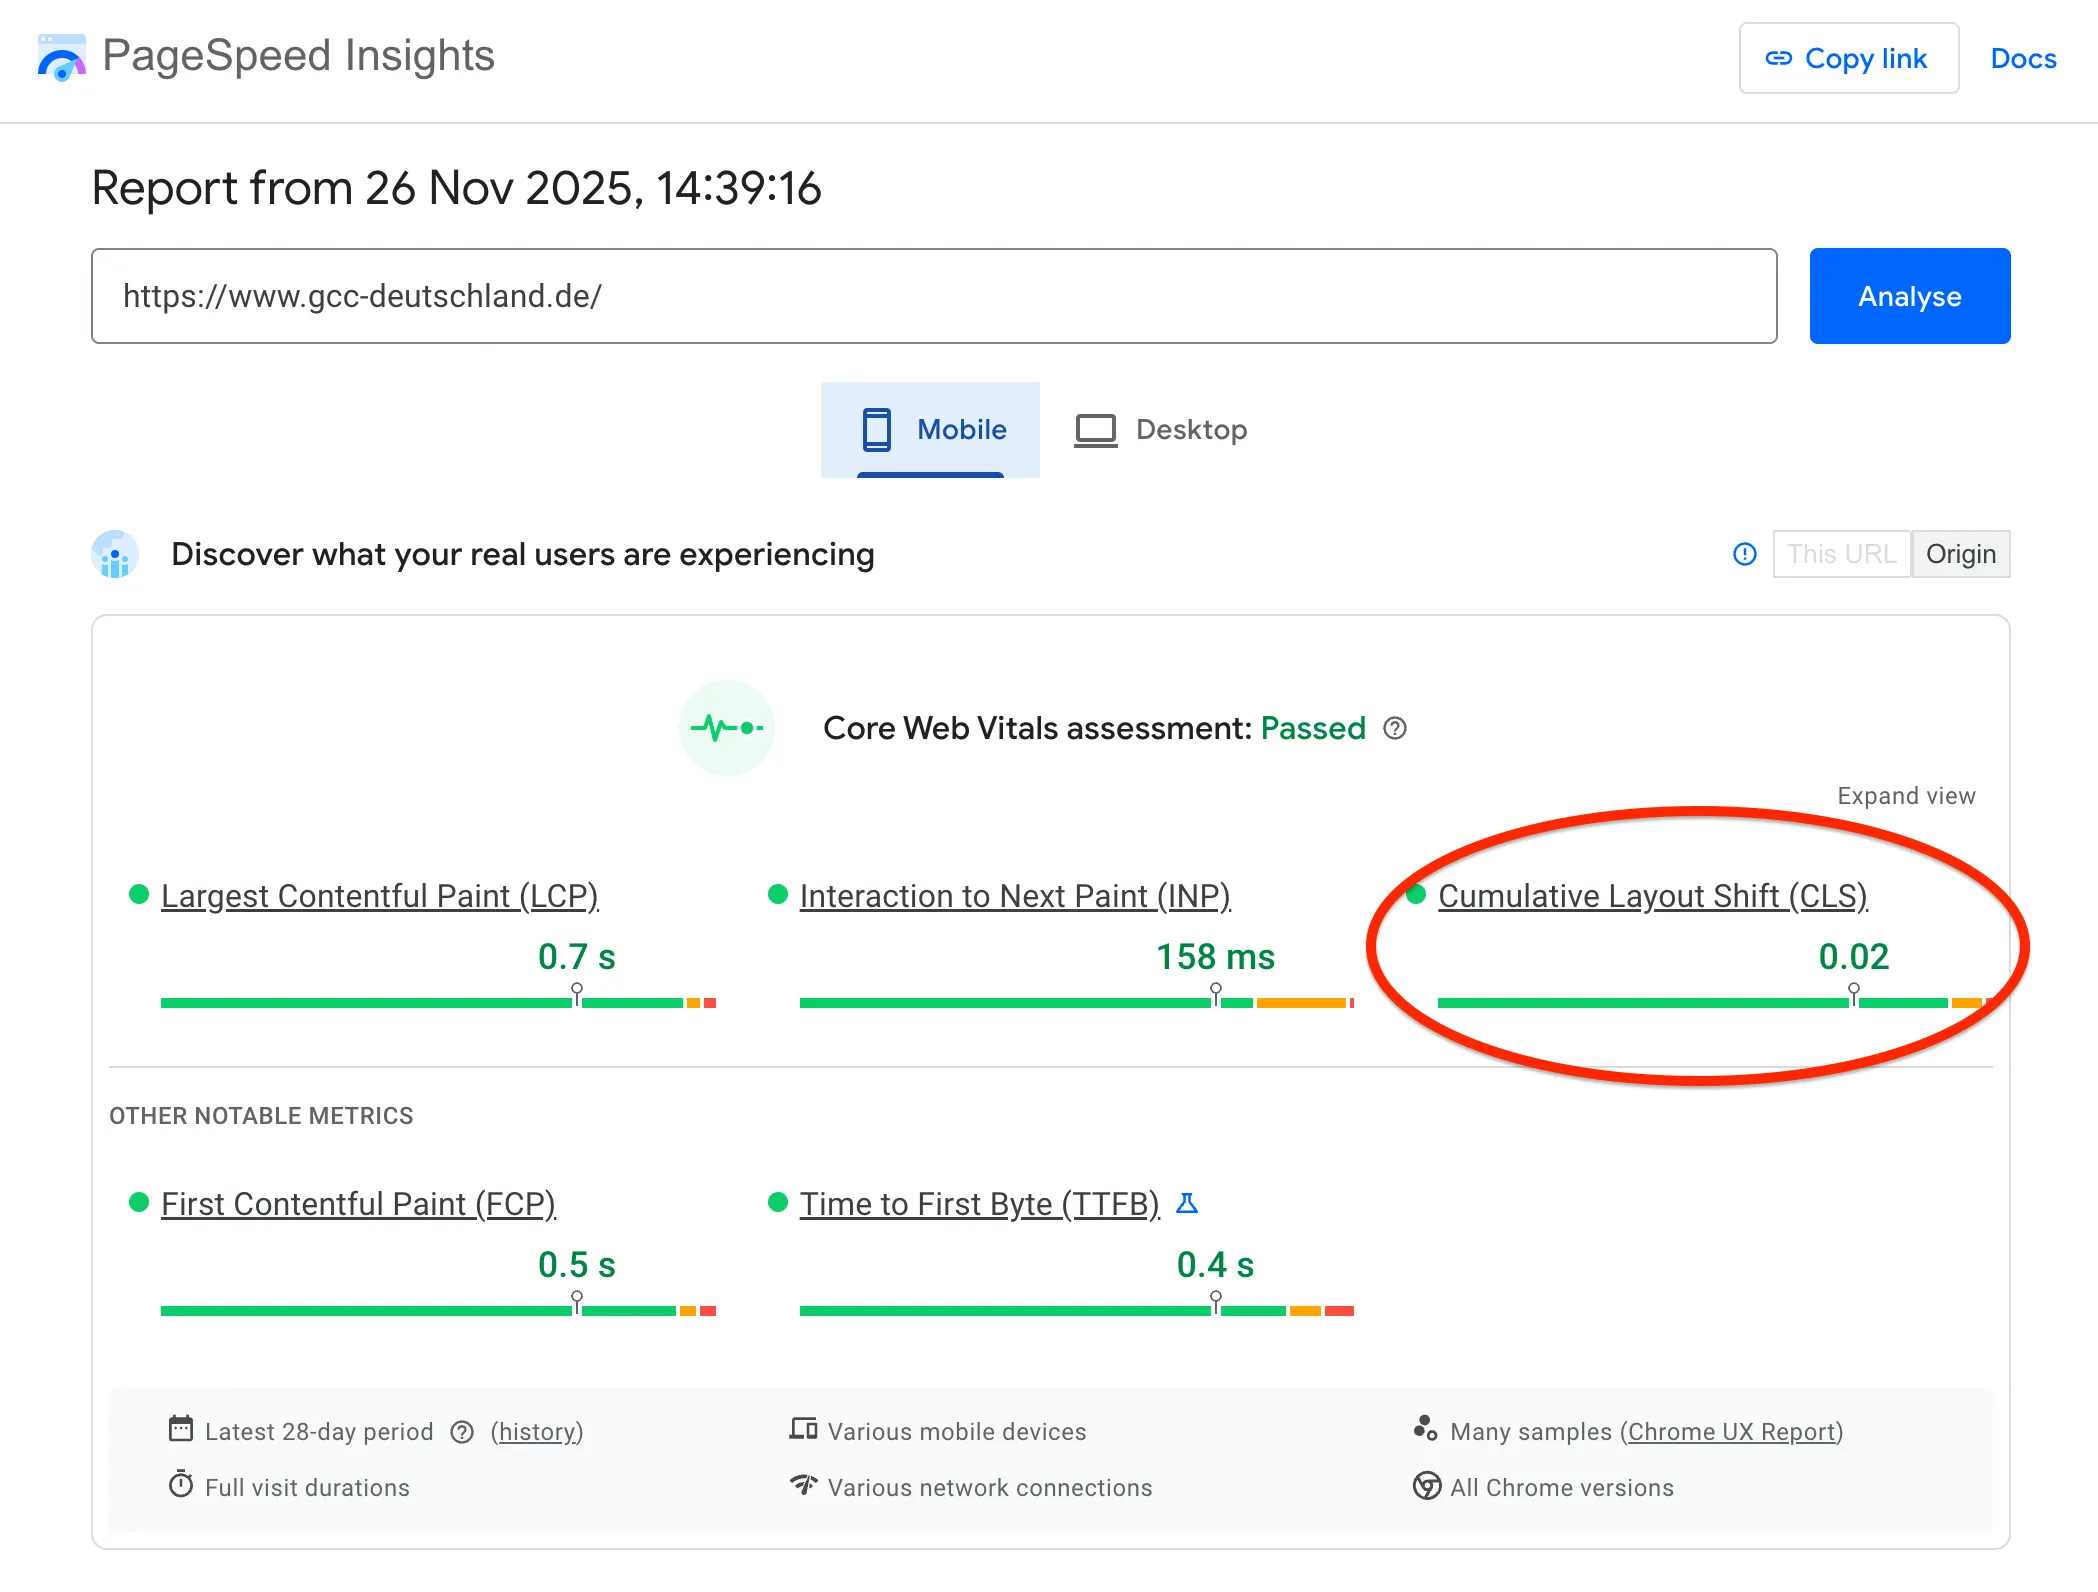2098x1592 pixels.
Task: Select the Mobile tab
Action: point(931,430)
